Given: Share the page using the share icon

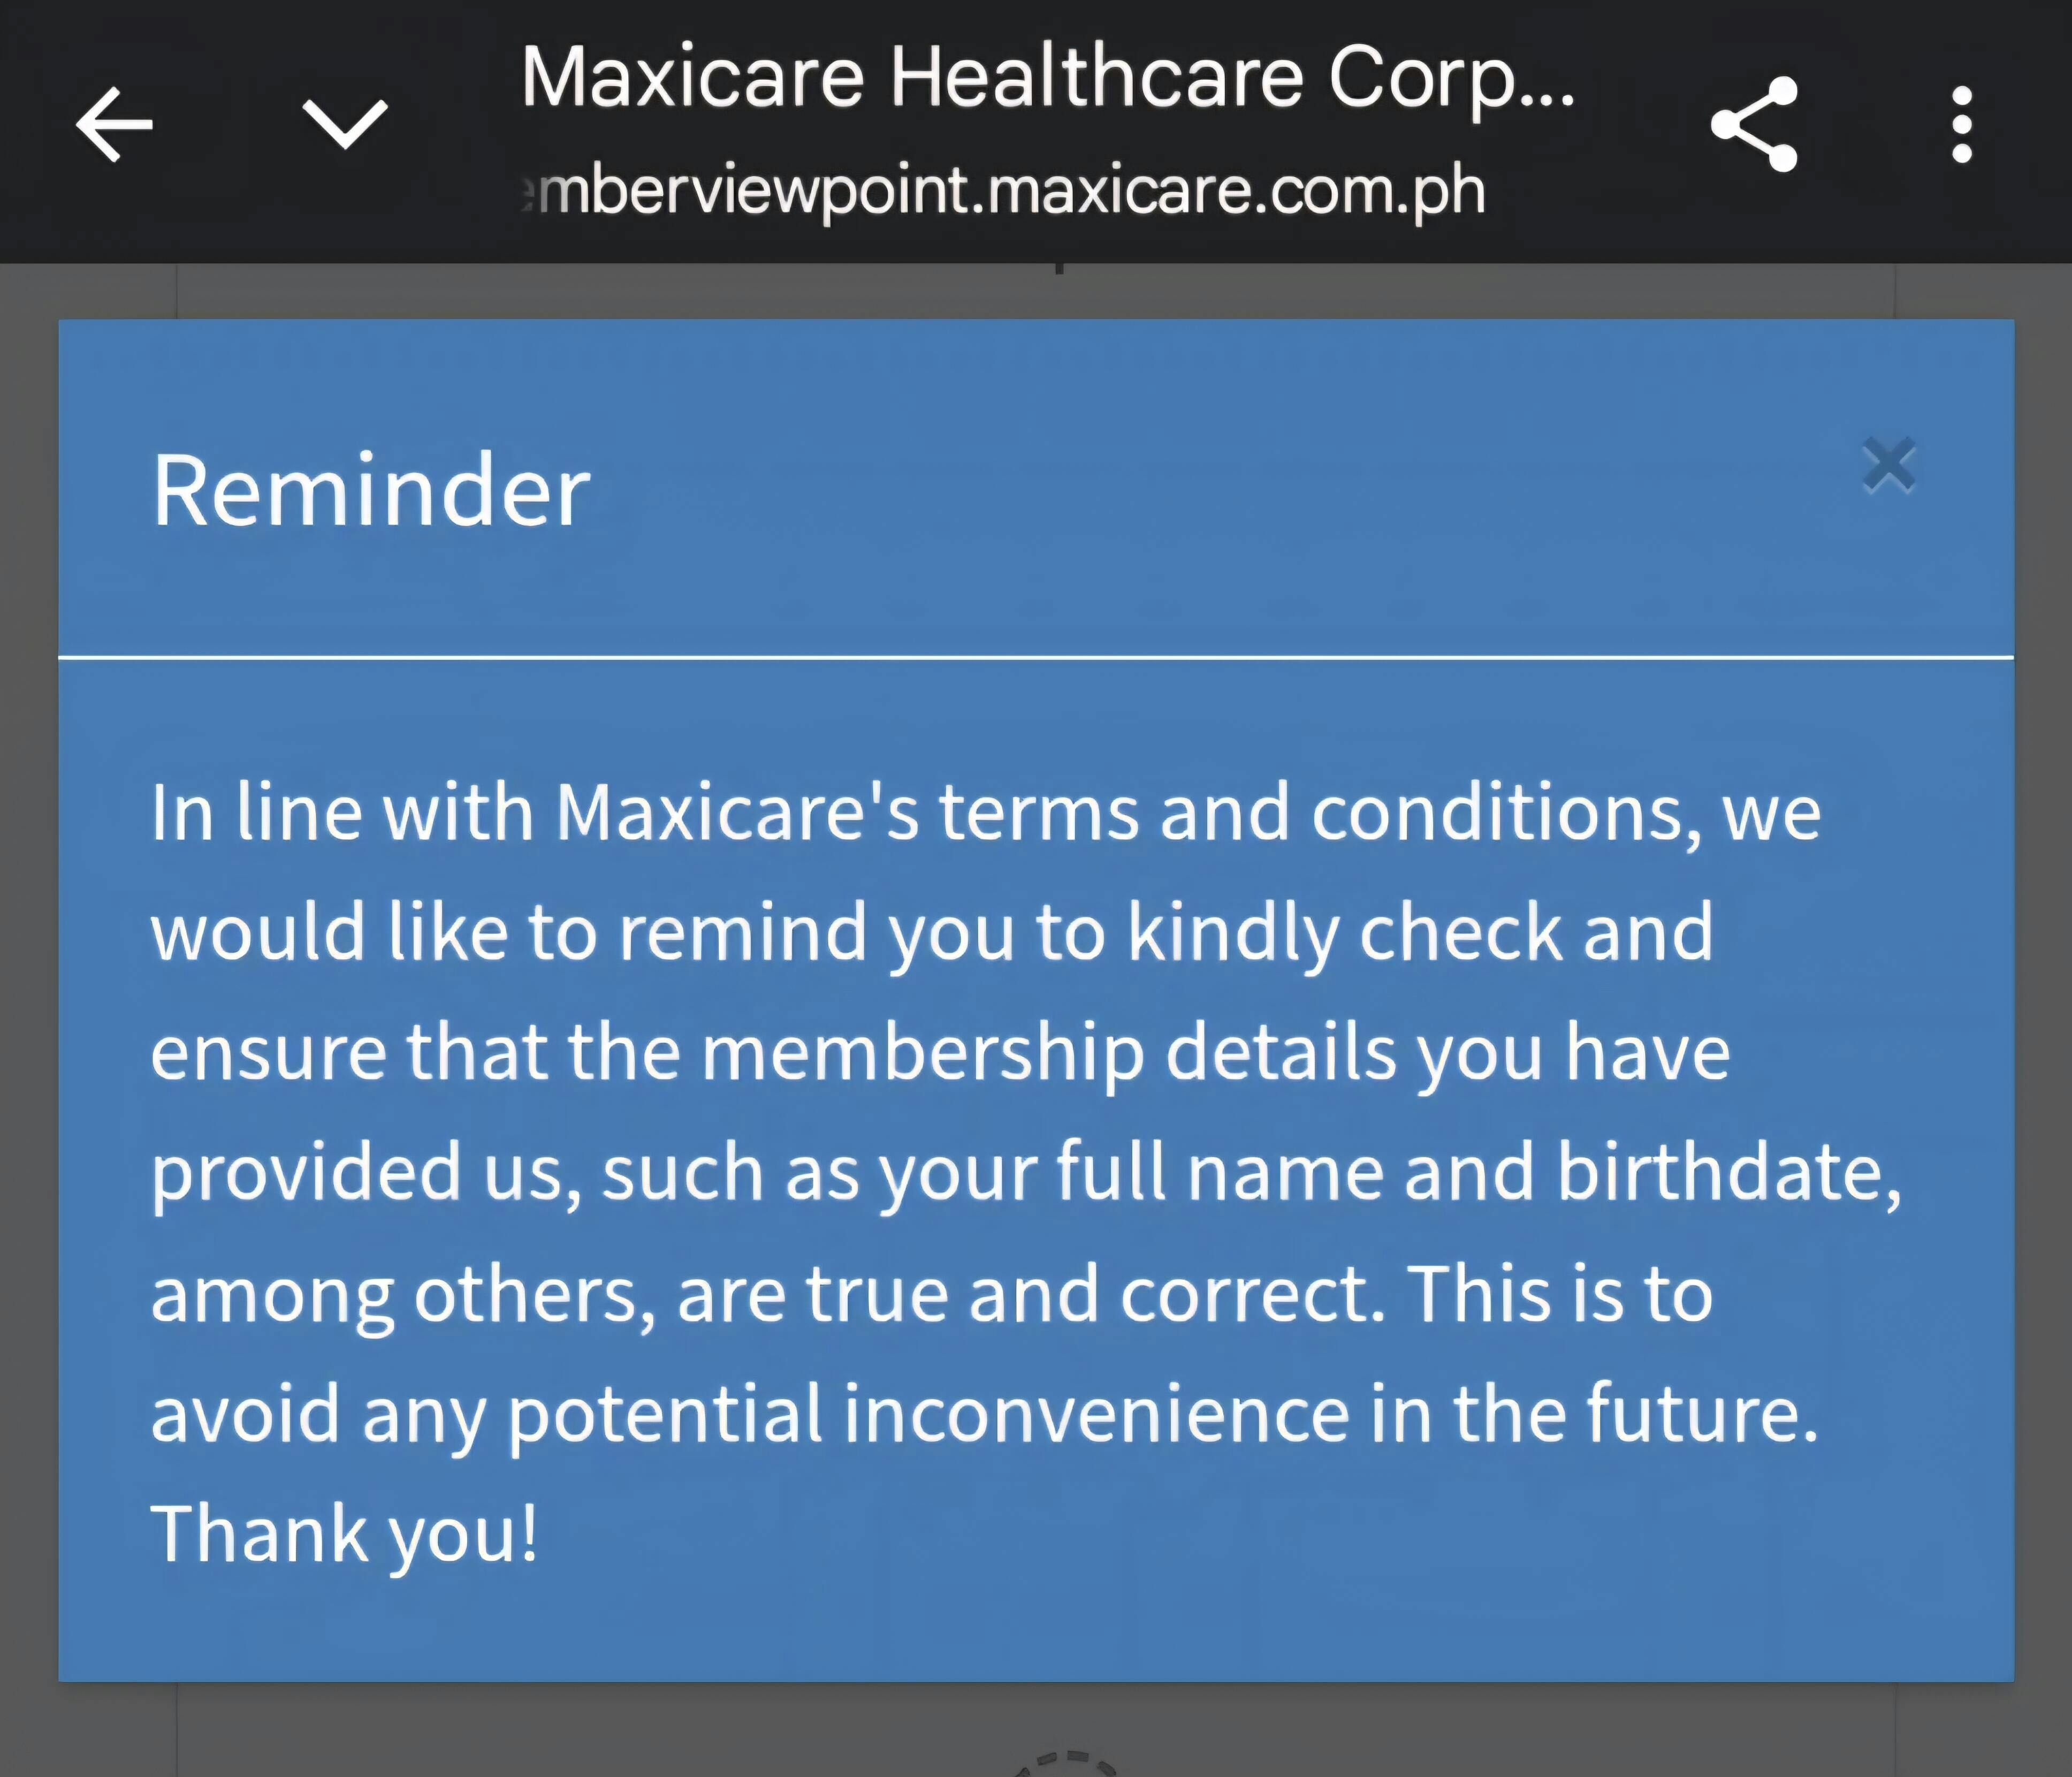Looking at the screenshot, I should [1755, 124].
